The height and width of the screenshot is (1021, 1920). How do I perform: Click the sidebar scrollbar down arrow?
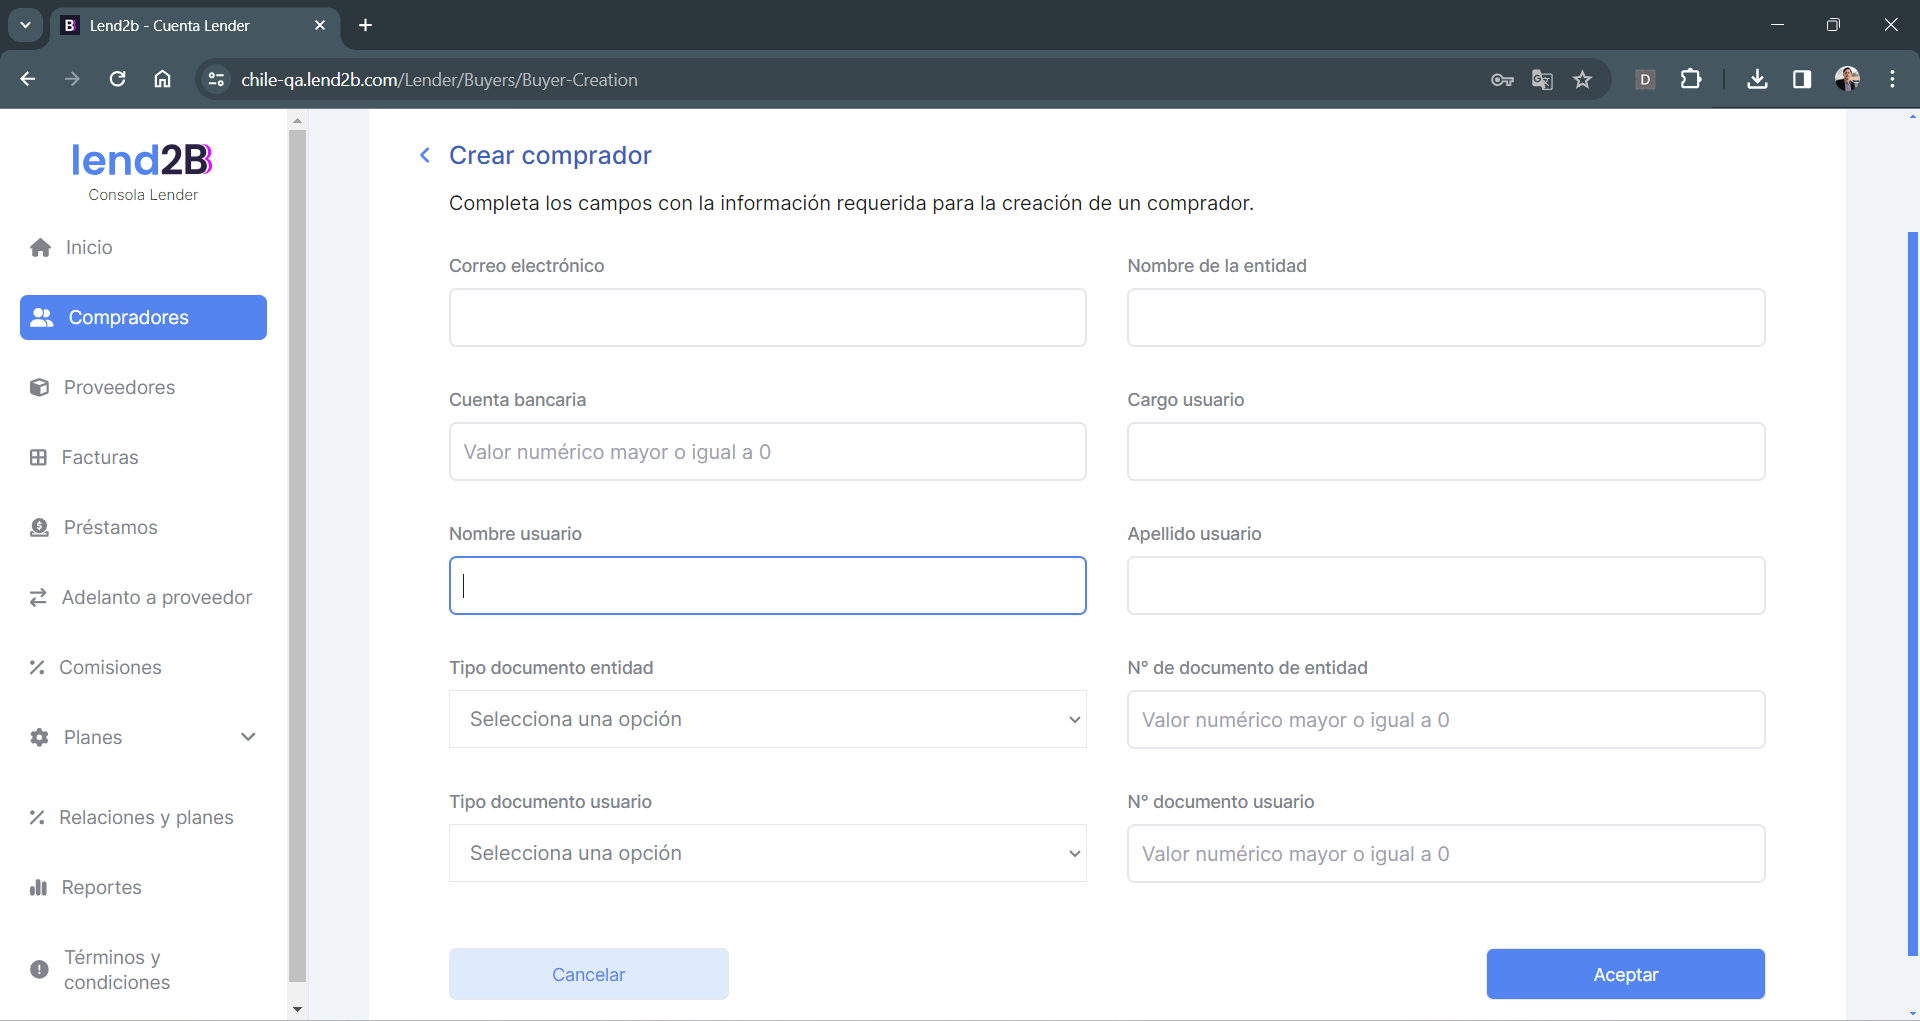tap(297, 1009)
